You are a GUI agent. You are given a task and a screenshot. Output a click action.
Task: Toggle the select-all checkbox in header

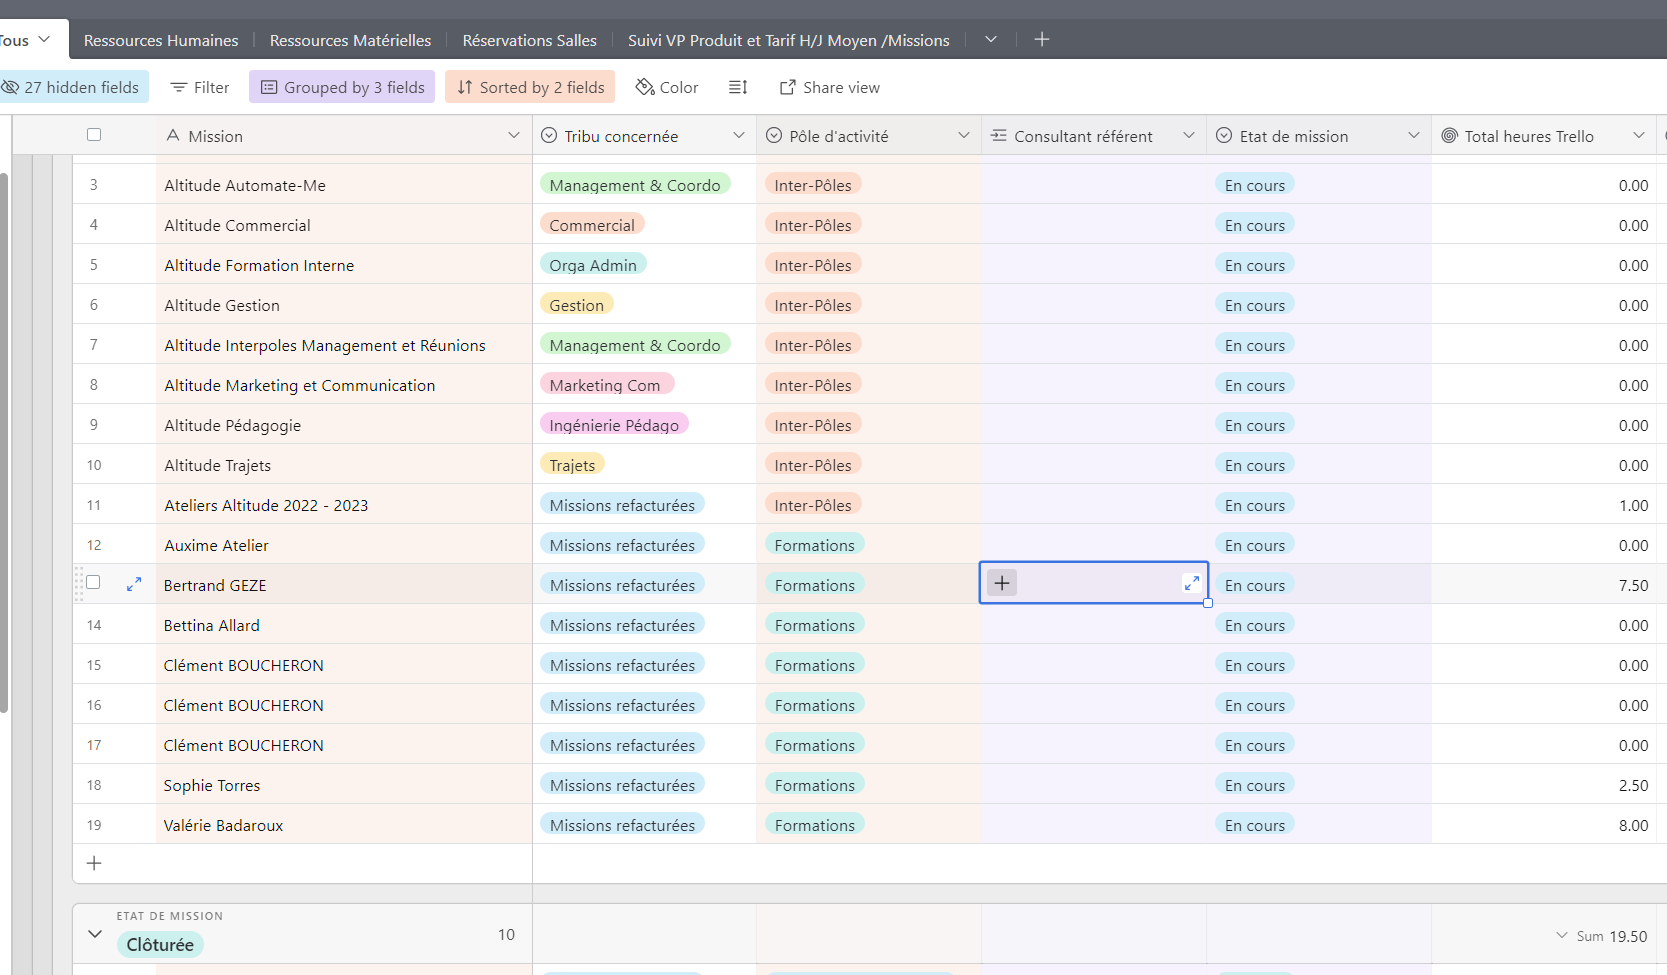pos(94,134)
